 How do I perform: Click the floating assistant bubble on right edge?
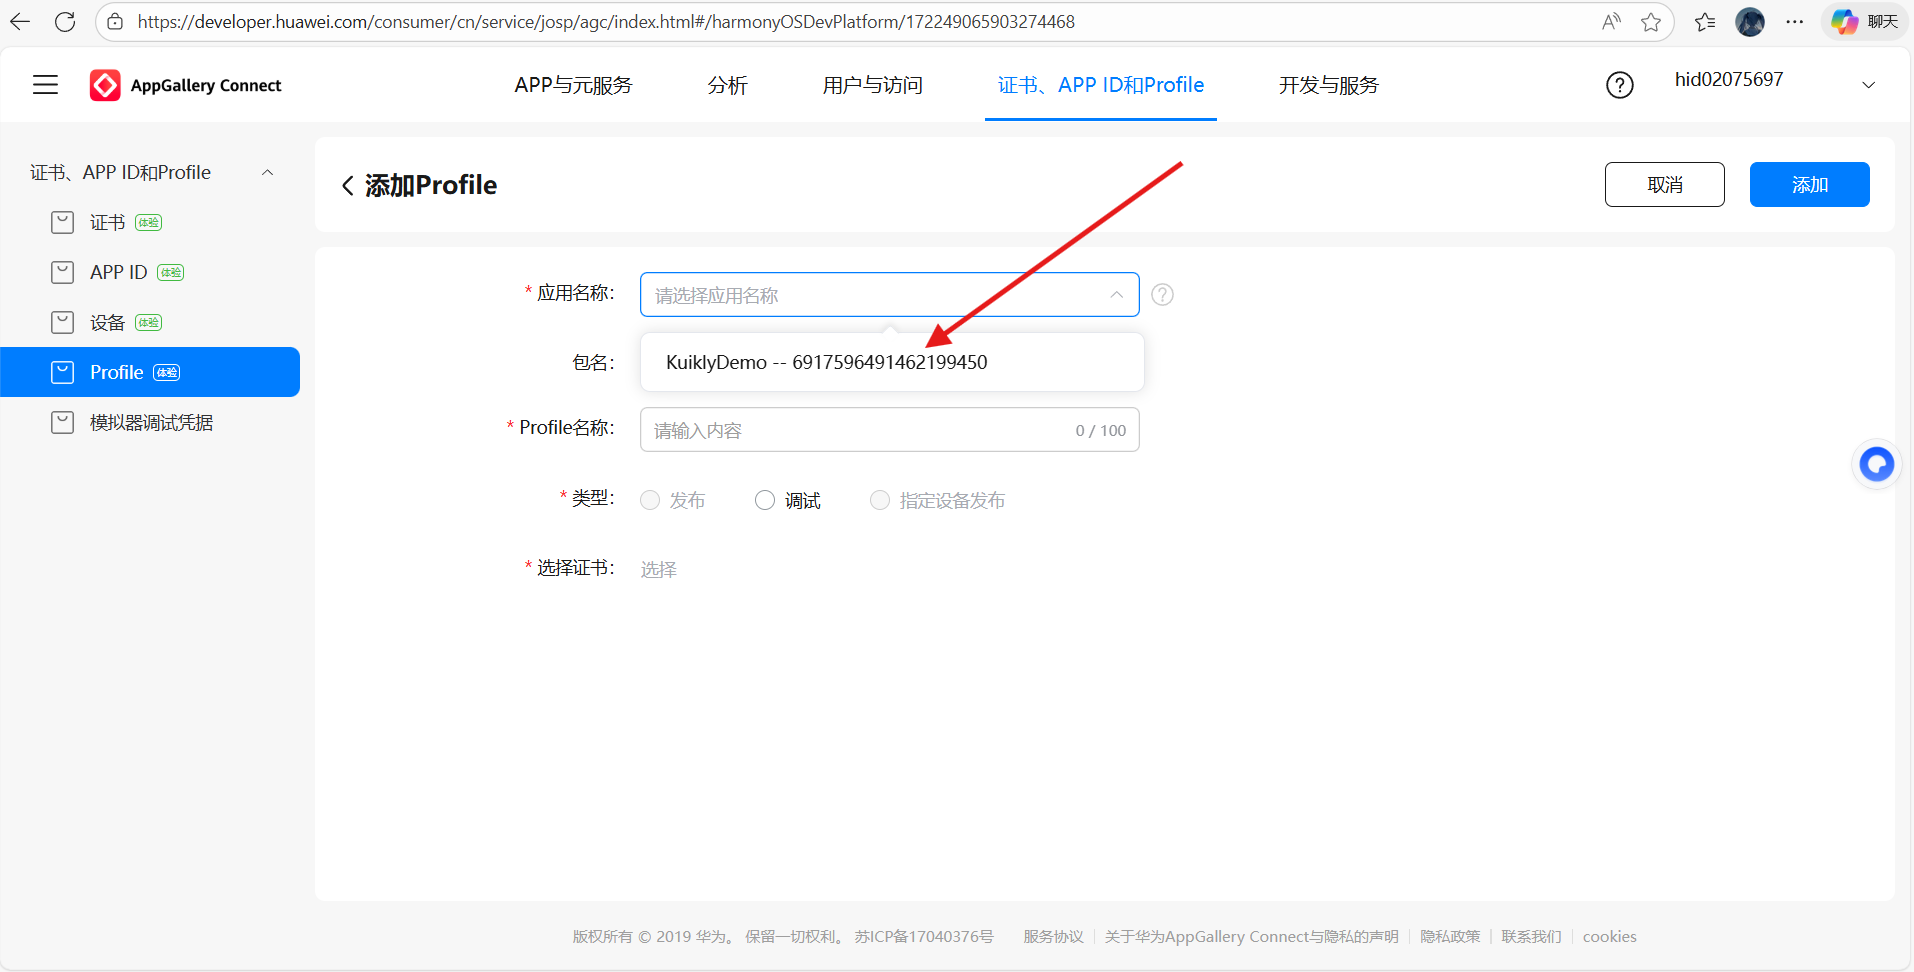point(1877,463)
